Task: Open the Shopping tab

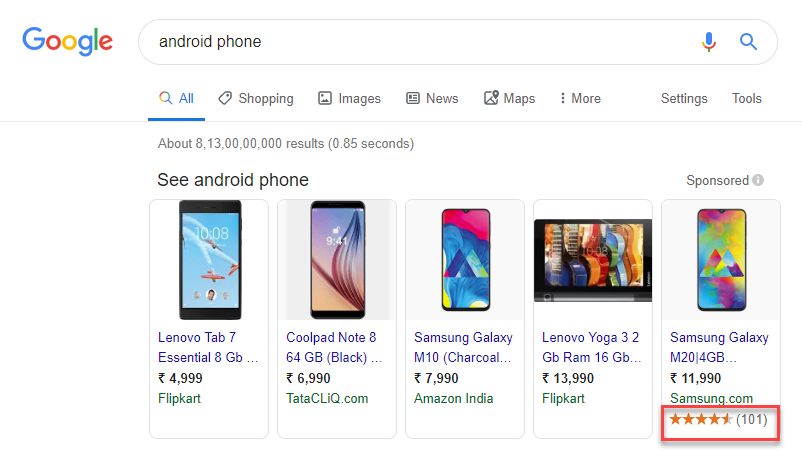Action: click(x=256, y=98)
